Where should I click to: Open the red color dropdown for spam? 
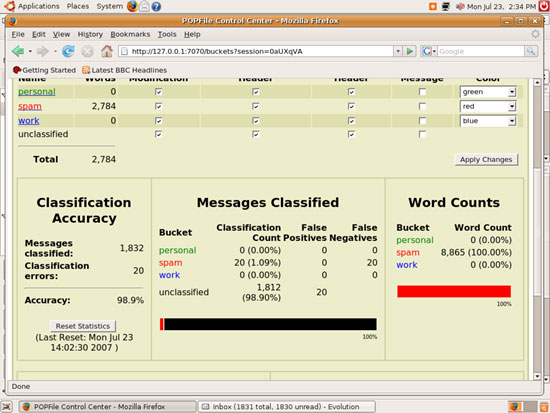[x=488, y=106]
